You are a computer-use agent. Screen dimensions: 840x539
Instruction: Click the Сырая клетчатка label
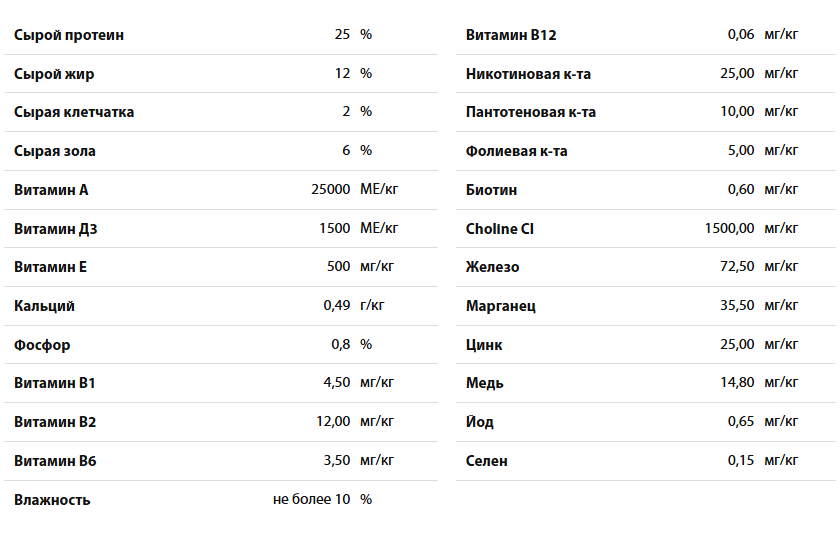74,113
